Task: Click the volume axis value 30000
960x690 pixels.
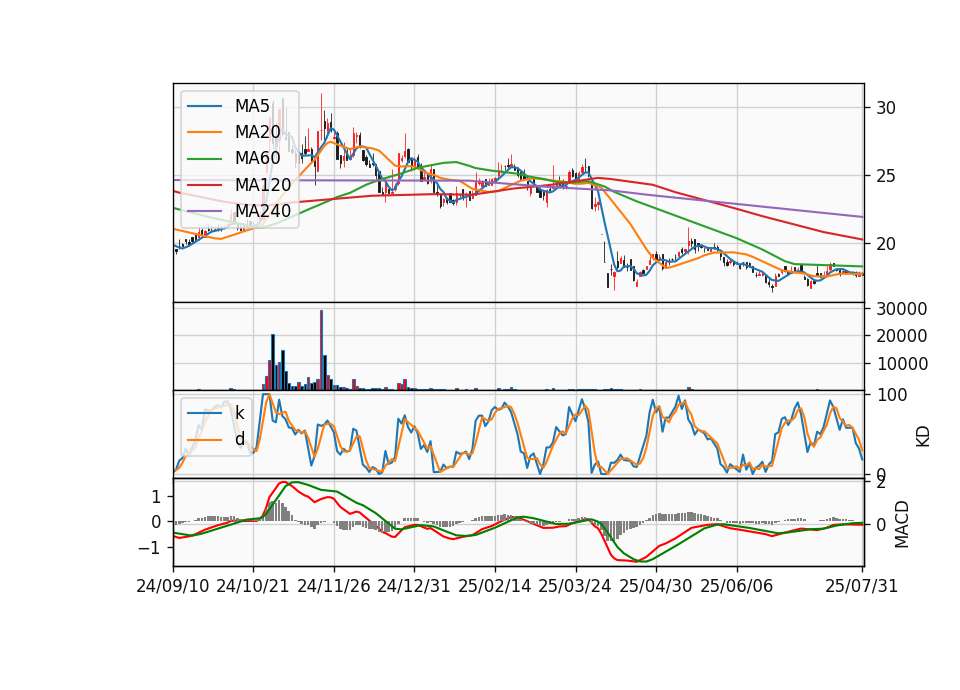Action: pos(902,309)
